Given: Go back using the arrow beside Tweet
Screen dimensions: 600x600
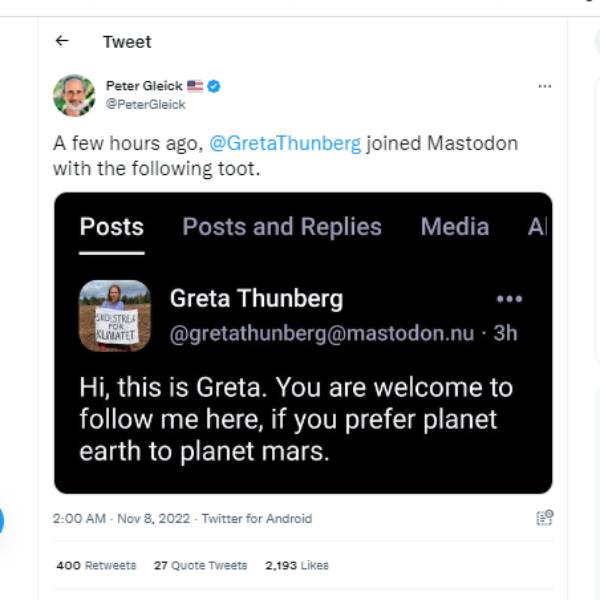Looking at the screenshot, I should click(x=63, y=41).
